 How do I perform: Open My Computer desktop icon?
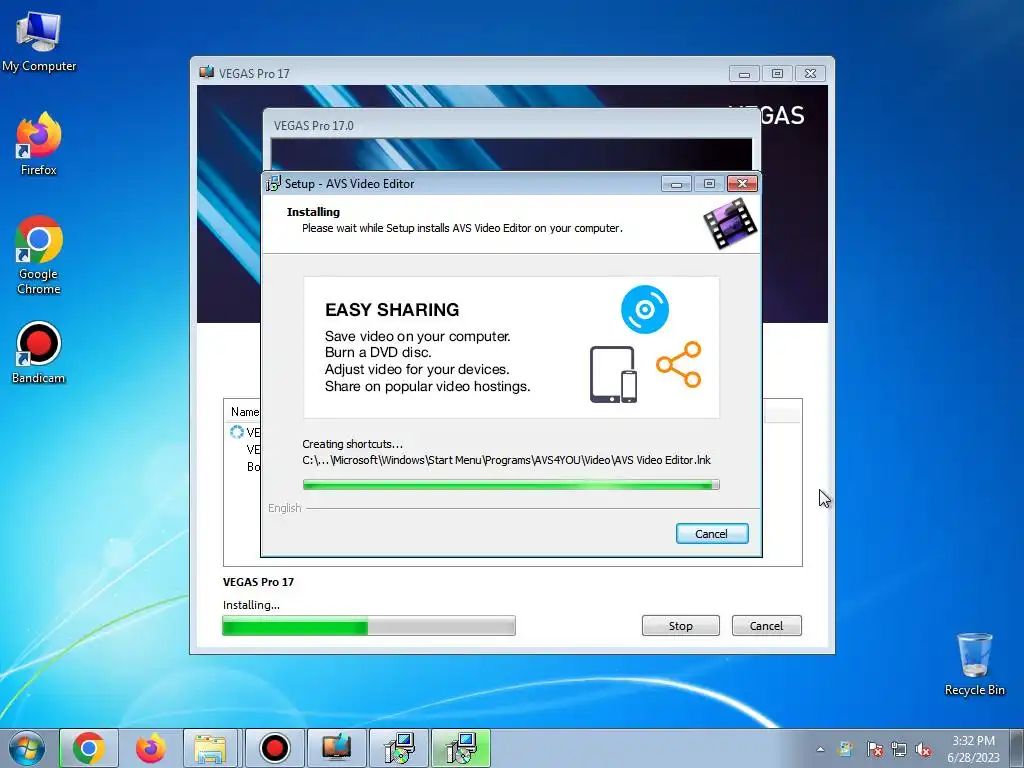39,41
